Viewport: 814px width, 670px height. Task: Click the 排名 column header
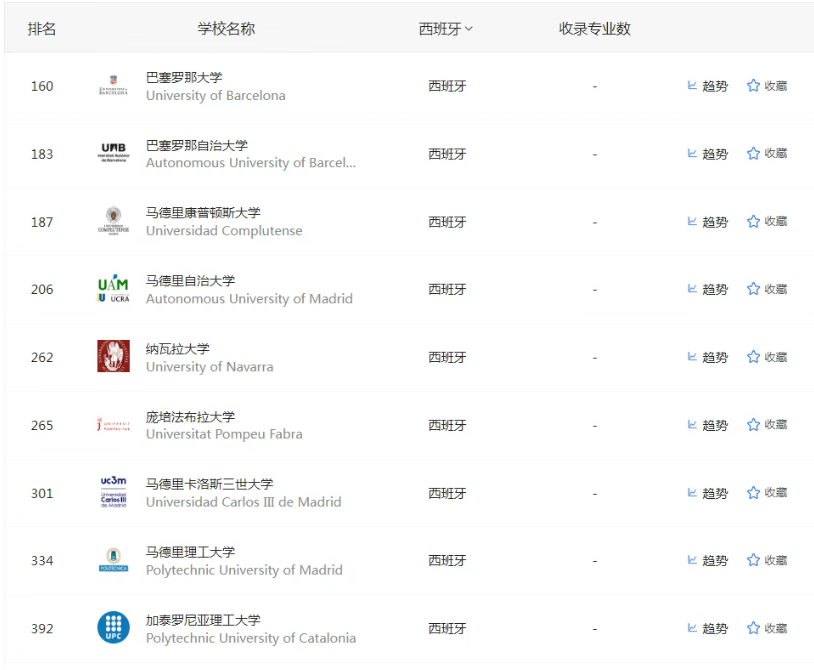42,29
